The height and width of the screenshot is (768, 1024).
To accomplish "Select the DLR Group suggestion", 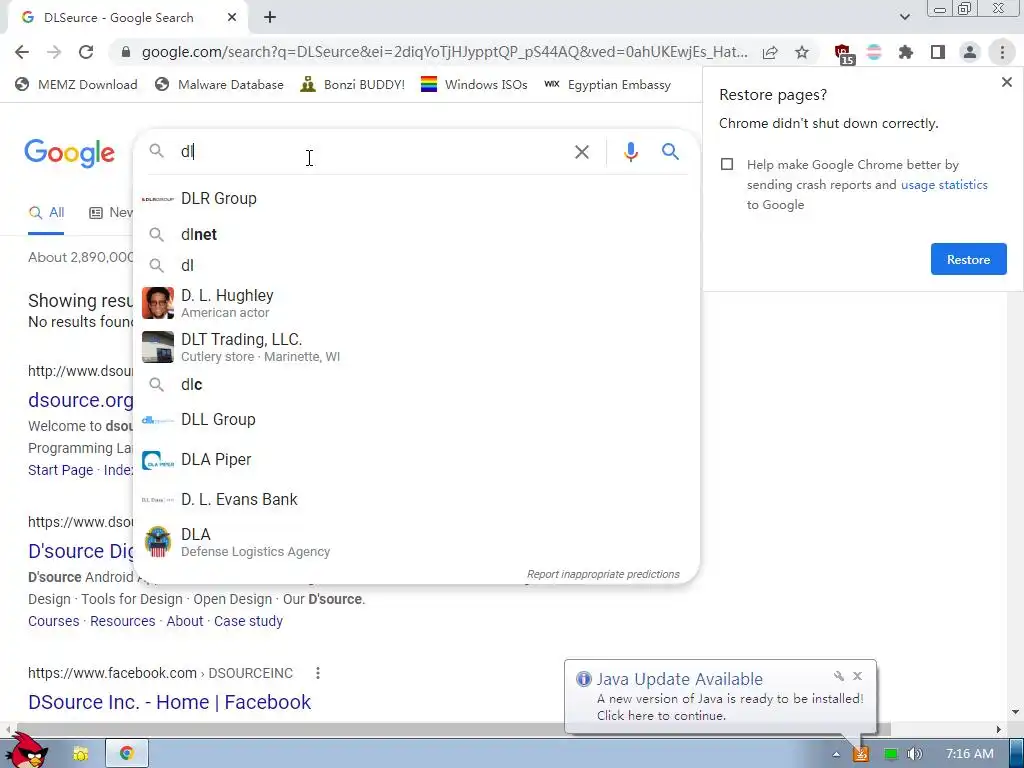I will [416, 199].
